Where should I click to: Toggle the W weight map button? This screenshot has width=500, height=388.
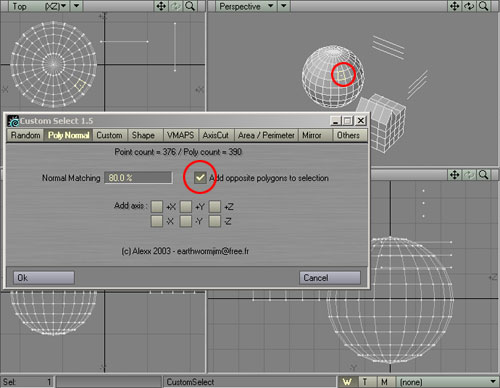pos(347,382)
